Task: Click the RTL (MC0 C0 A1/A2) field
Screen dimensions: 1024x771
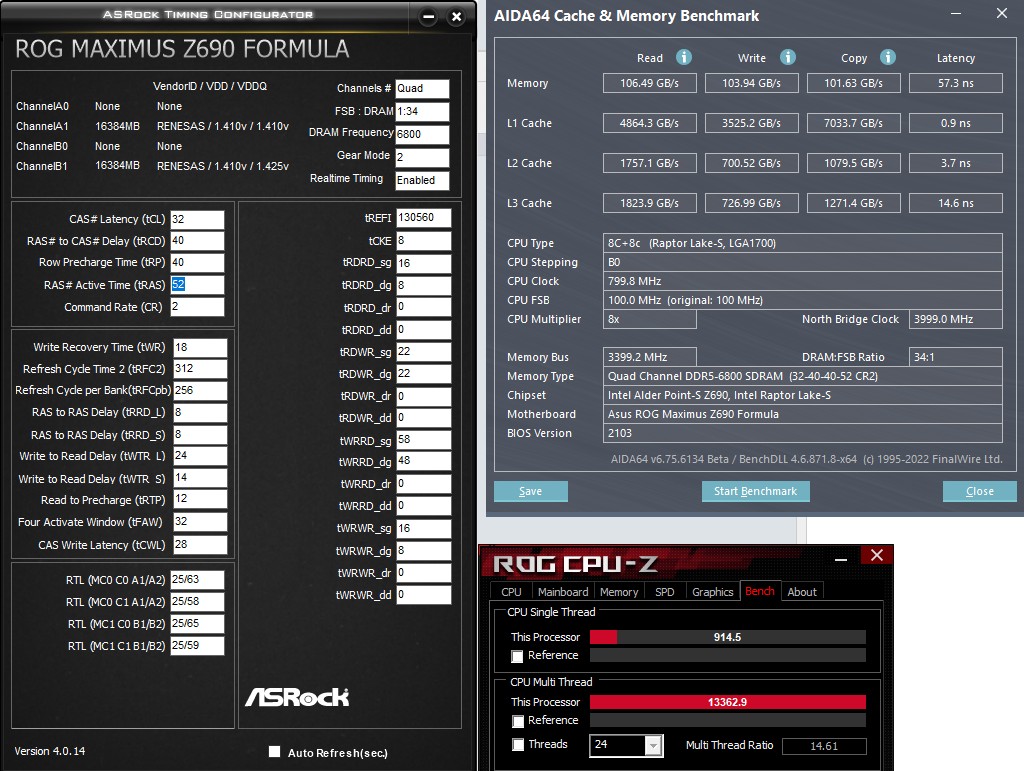Action: tap(197, 580)
